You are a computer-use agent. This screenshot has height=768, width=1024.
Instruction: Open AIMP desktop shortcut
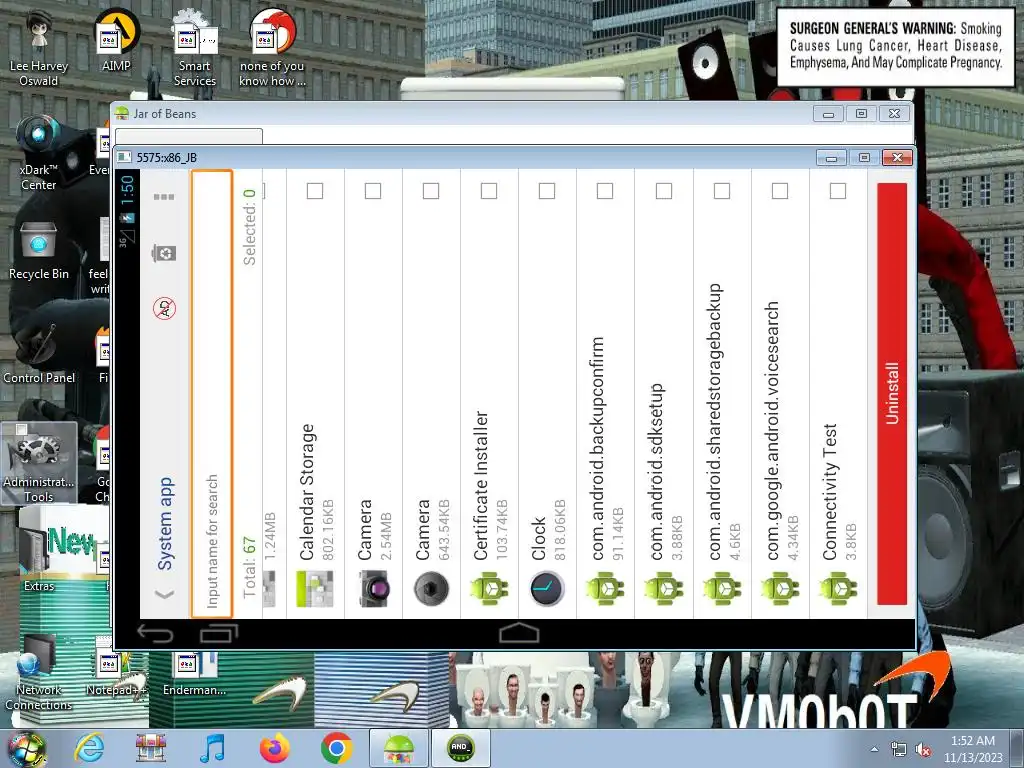point(116,41)
